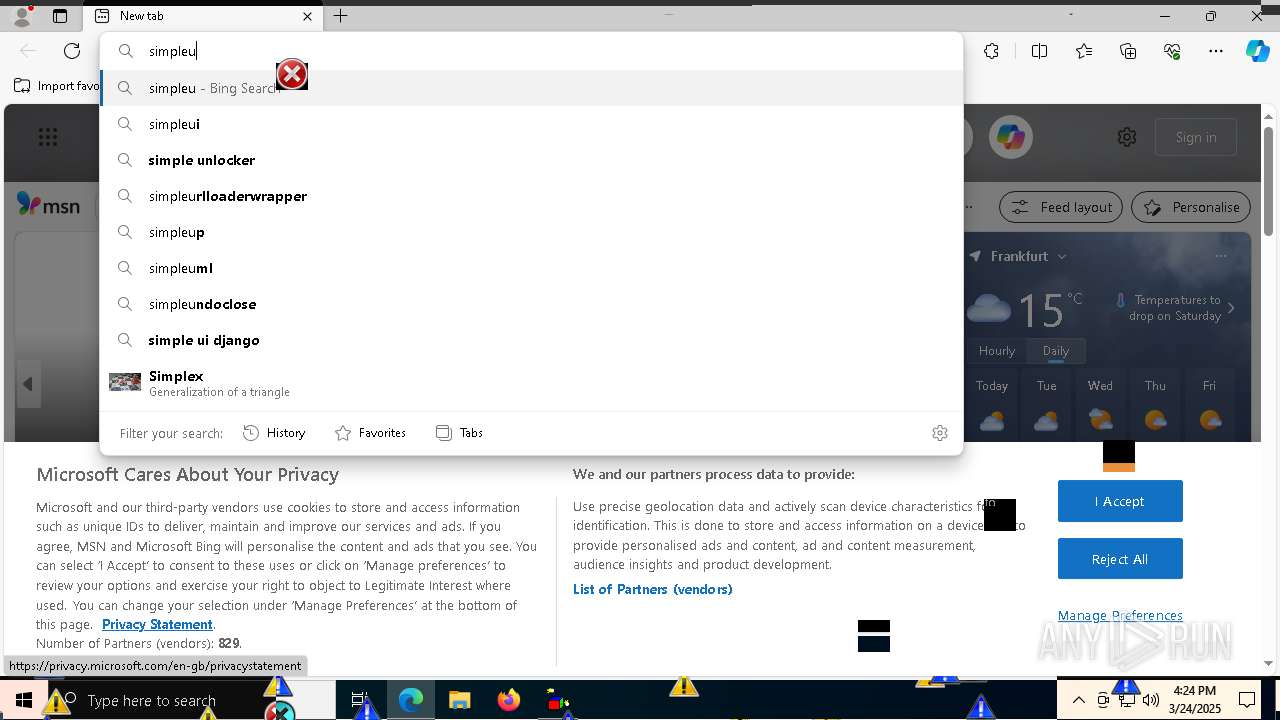The image size is (1280, 720).
Task: Open the taskbar clock and date
Action: (1195, 700)
